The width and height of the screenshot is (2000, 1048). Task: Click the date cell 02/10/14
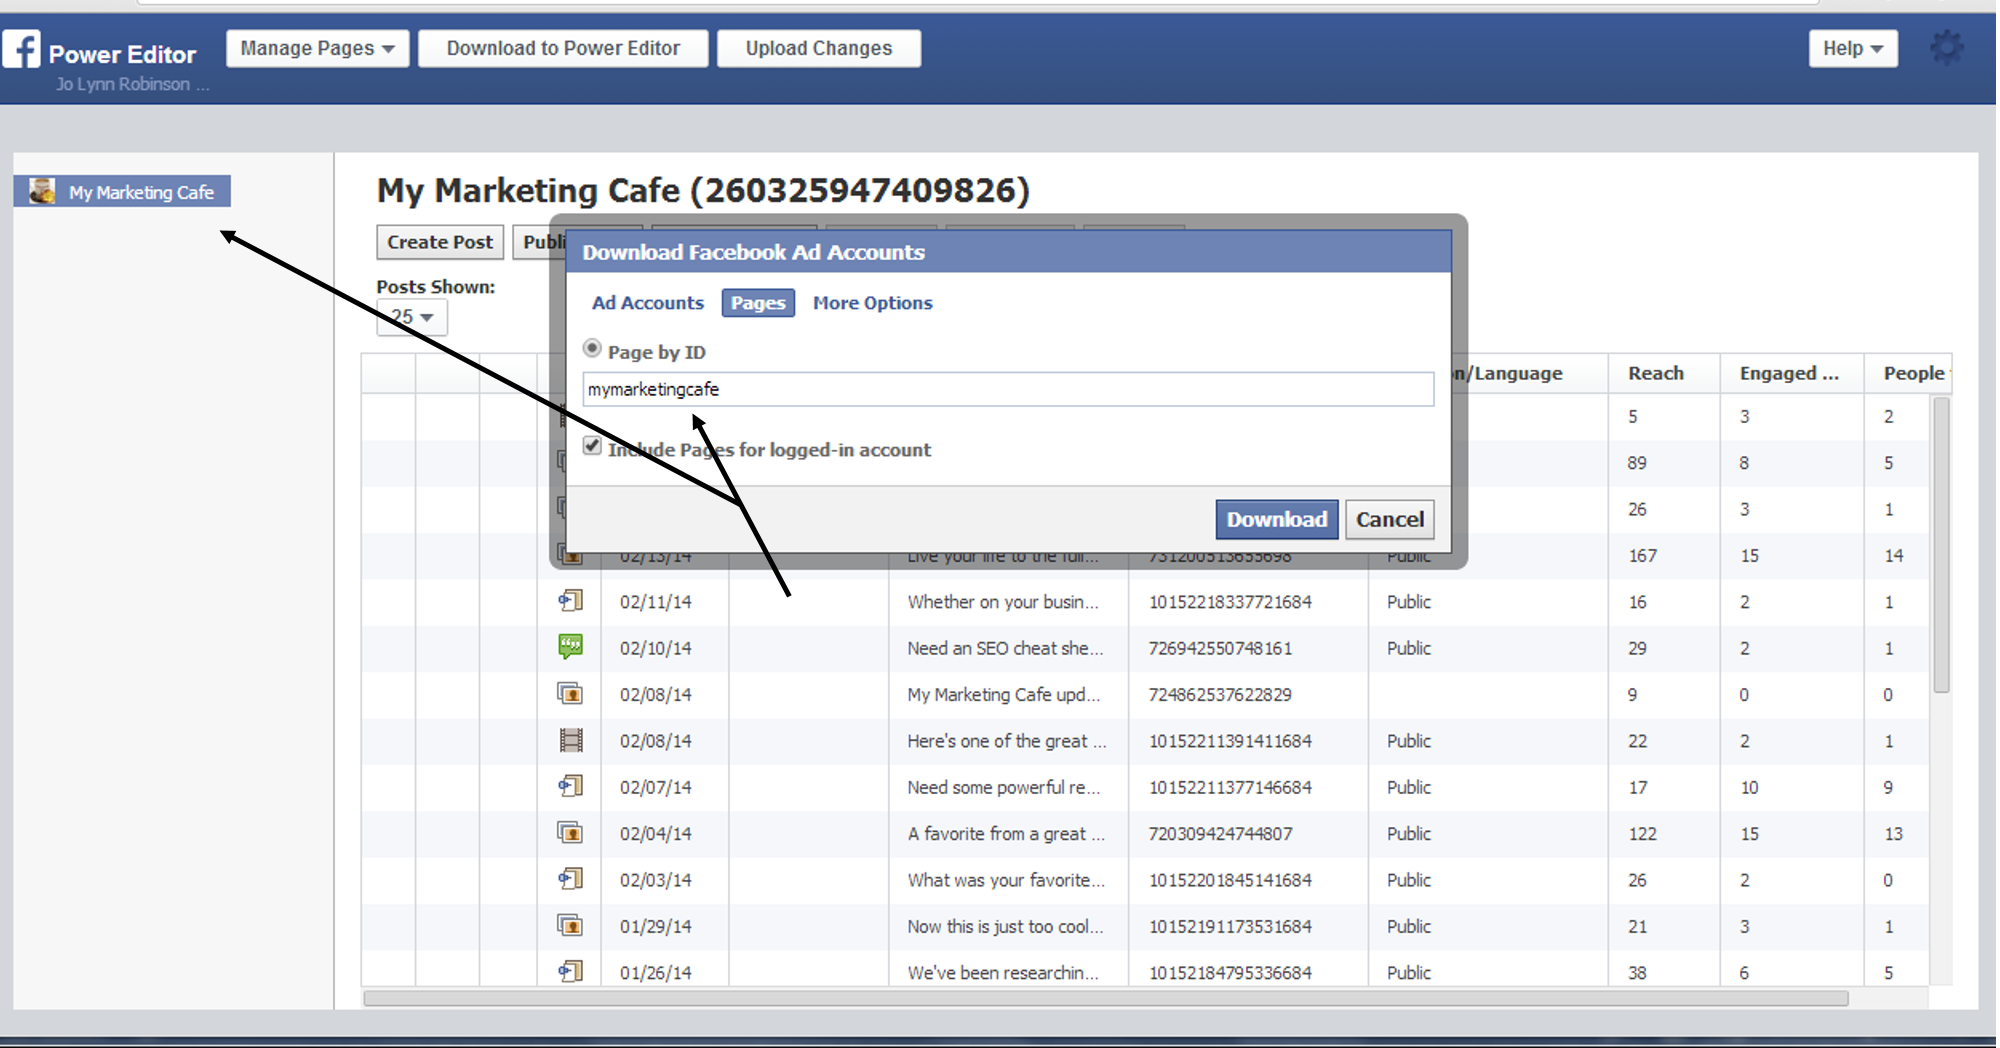click(x=655, y=648)
